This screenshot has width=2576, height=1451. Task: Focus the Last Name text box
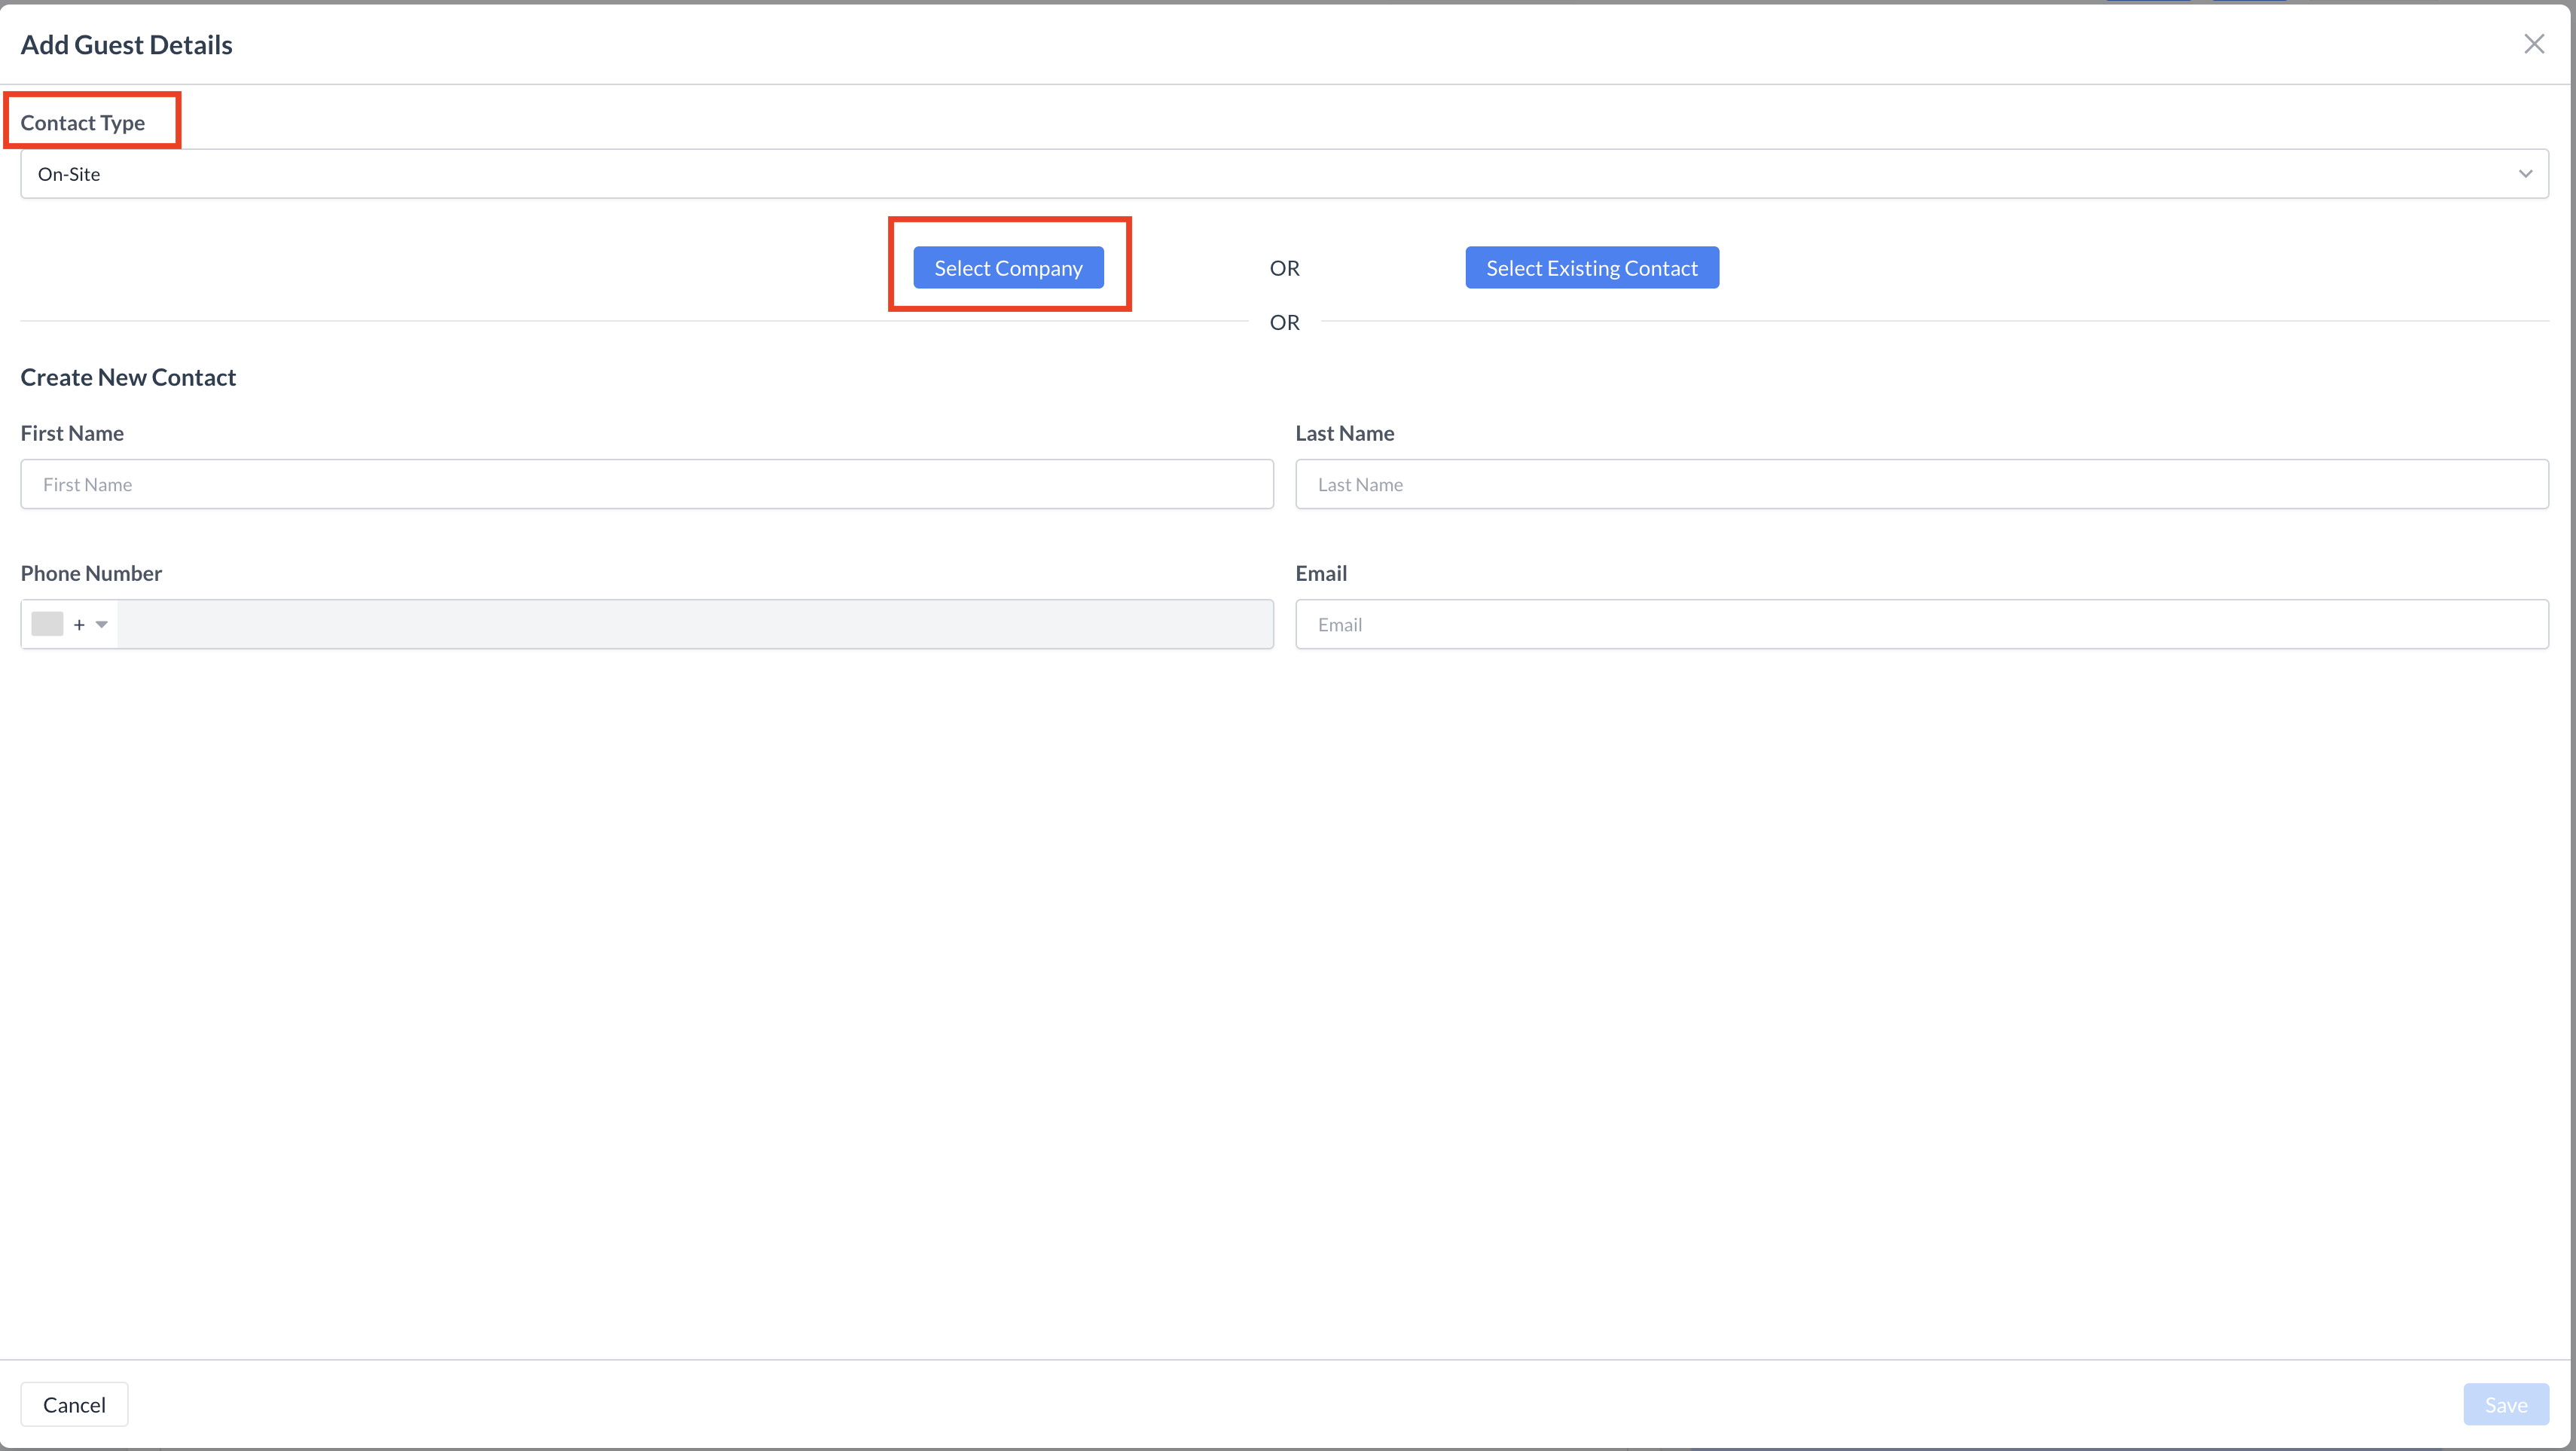pyautogui.click(x=1921, y=485)
